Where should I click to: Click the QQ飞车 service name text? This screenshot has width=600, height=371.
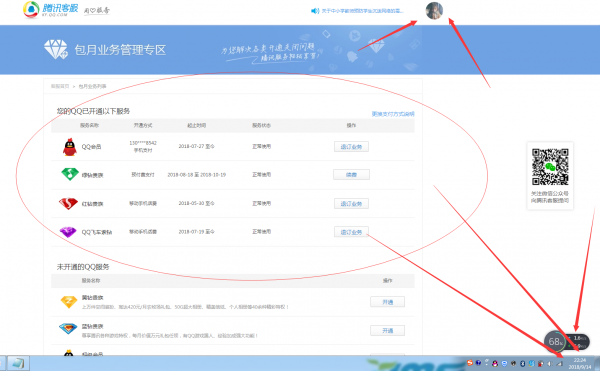pos(97,232)
